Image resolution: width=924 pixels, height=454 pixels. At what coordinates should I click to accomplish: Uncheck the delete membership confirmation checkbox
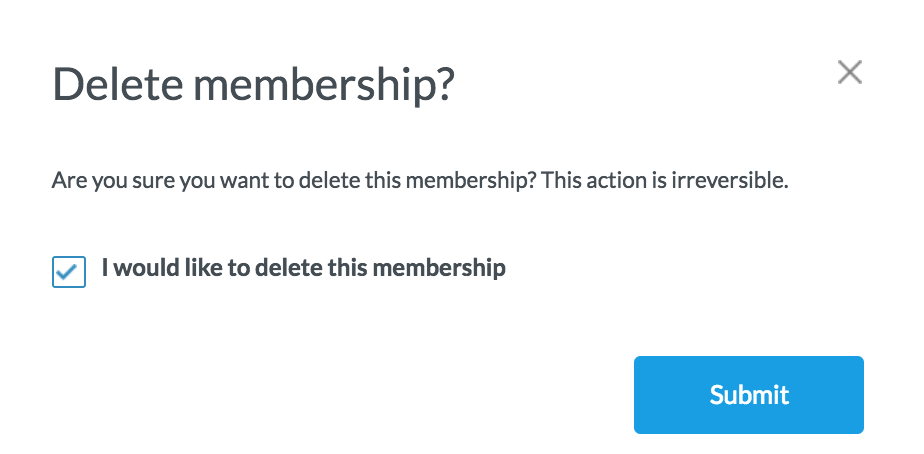[68, 272]
